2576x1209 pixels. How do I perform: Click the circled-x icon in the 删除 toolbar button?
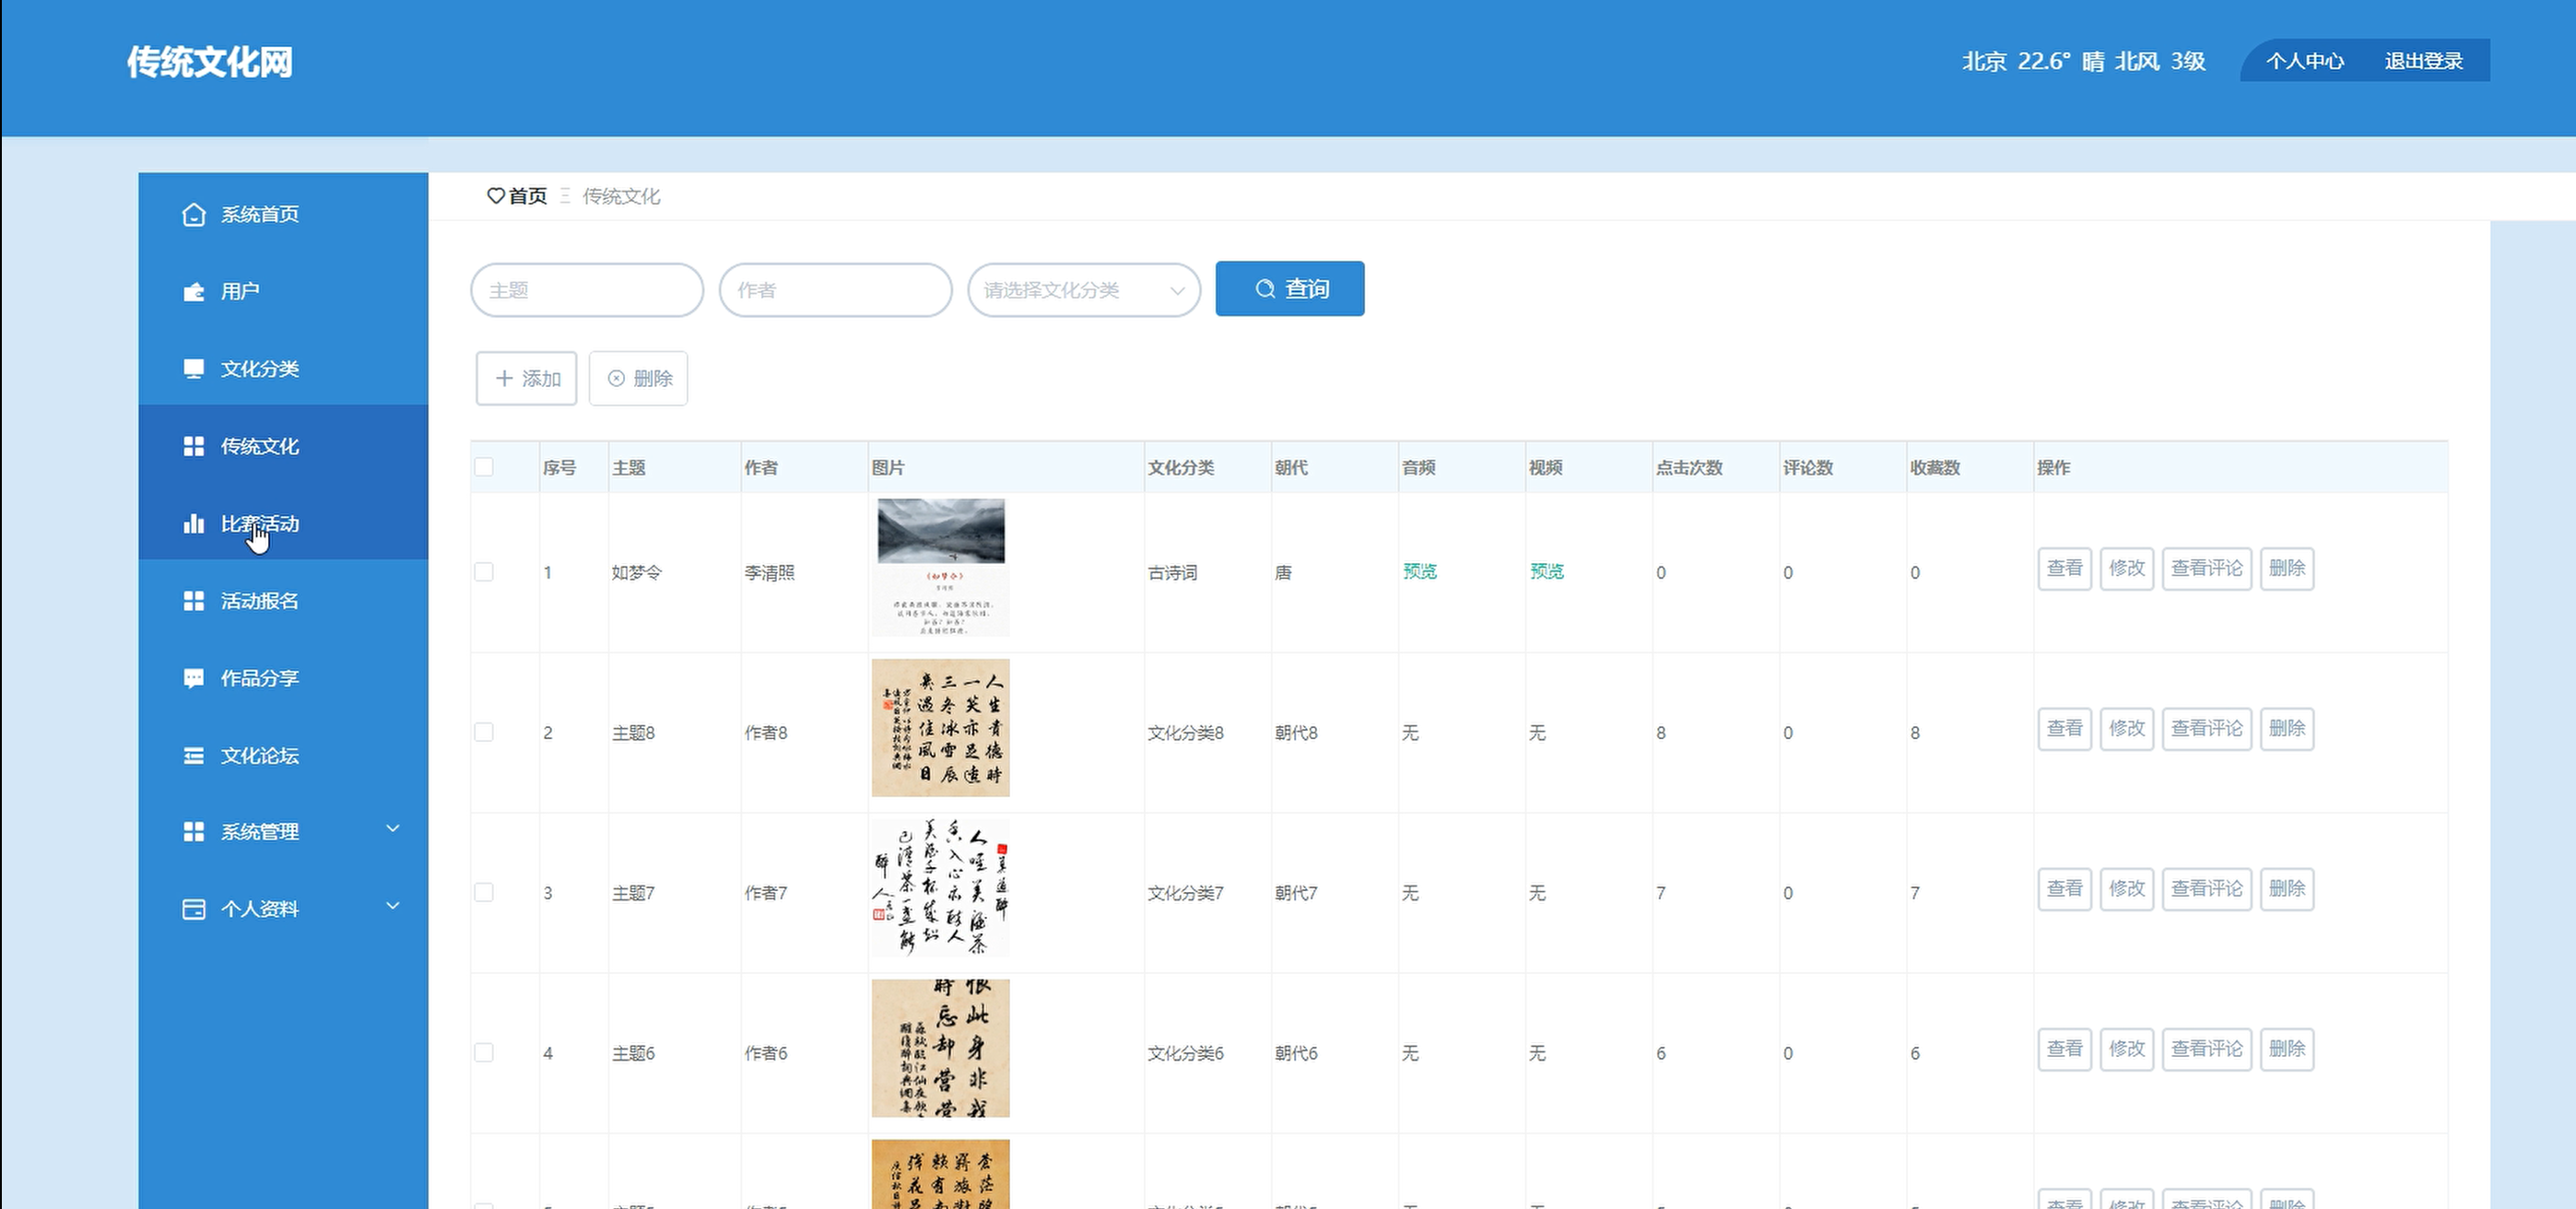(x=617, y=379)
